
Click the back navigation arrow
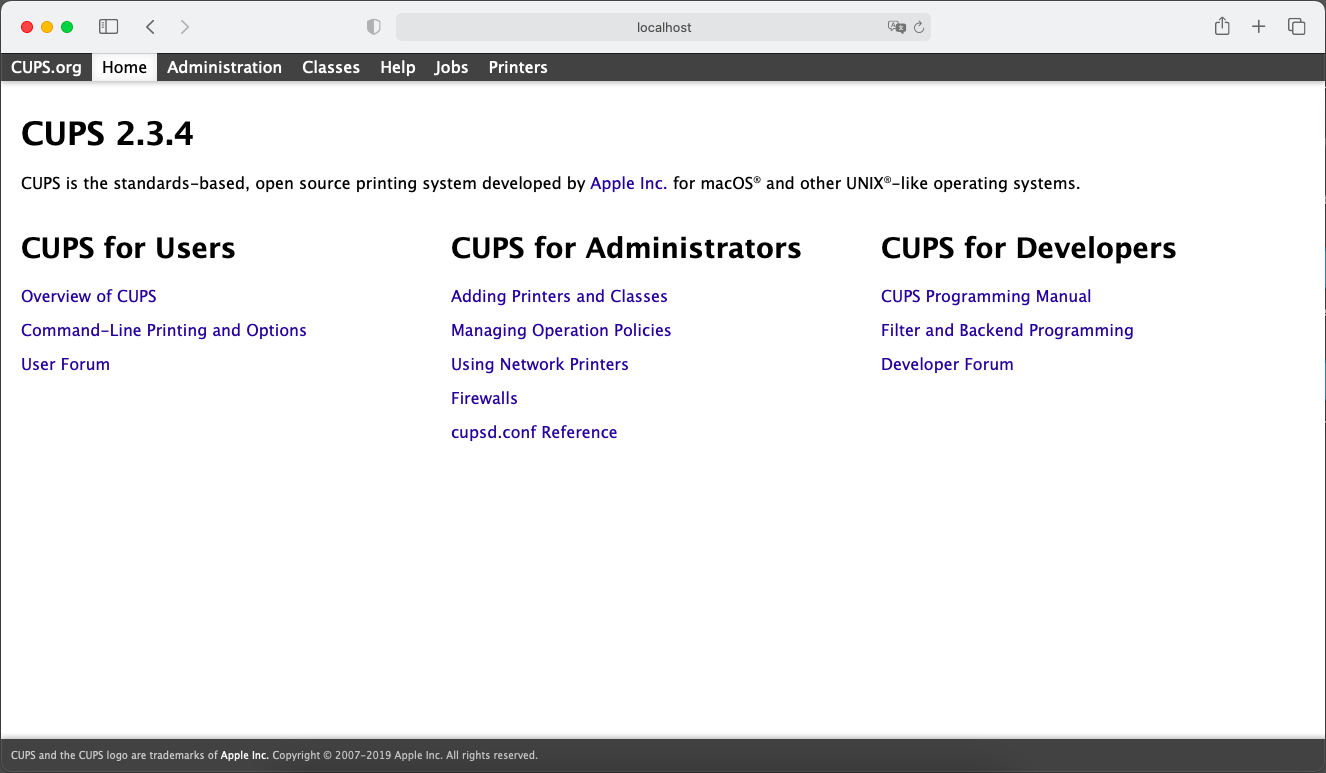coord(150,27)
